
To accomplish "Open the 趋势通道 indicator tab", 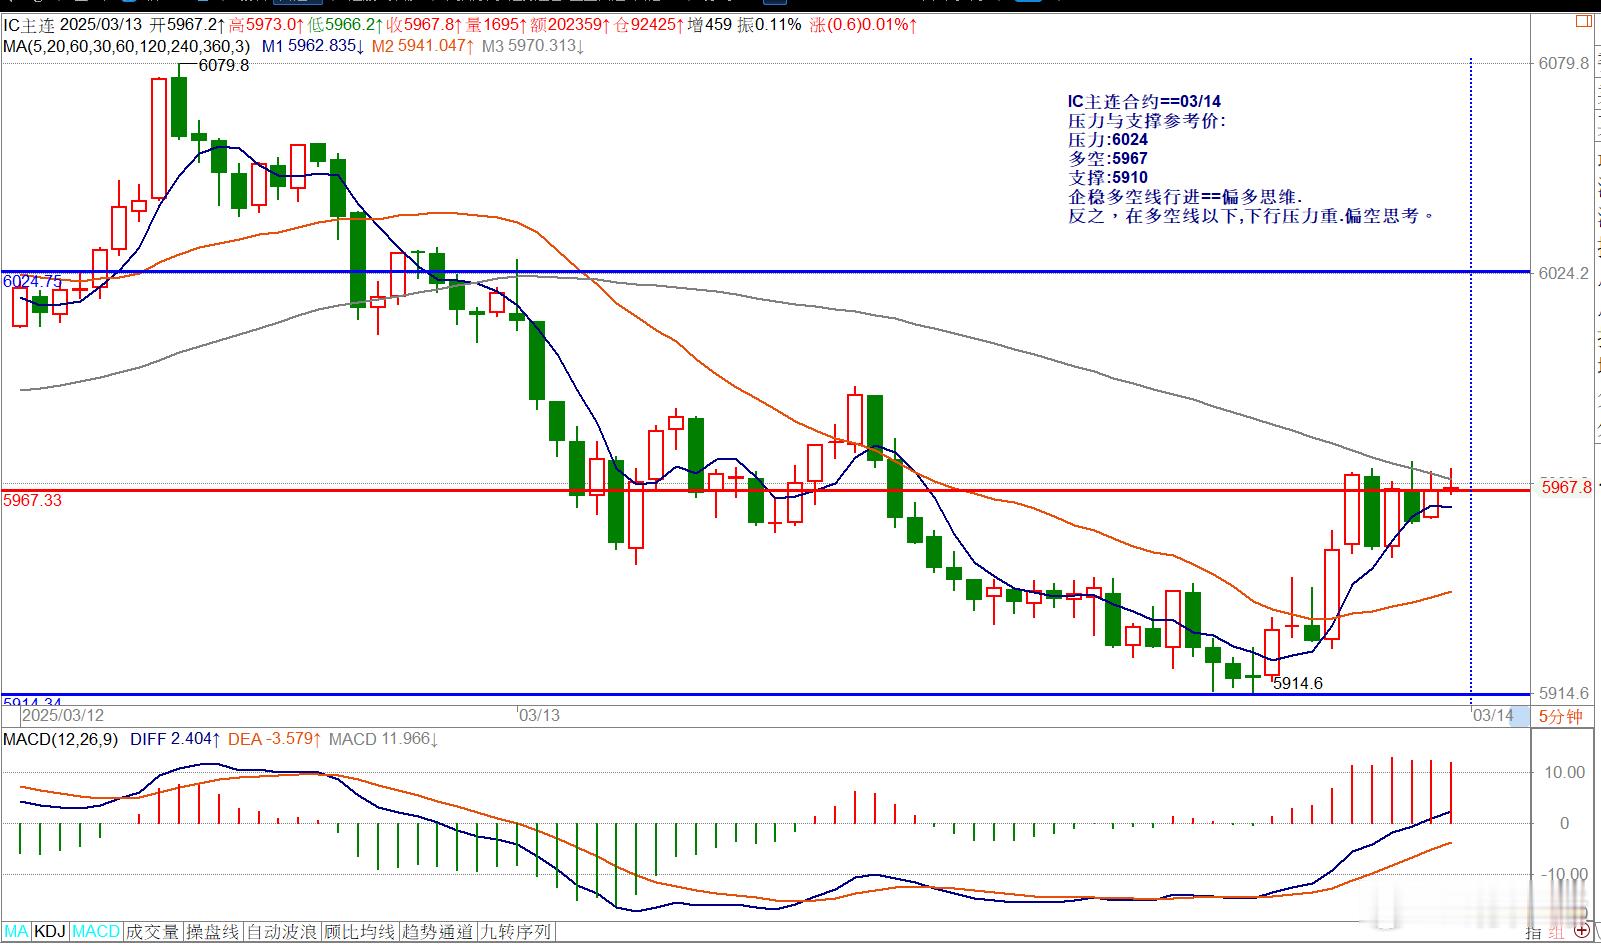I will [437, 932].
